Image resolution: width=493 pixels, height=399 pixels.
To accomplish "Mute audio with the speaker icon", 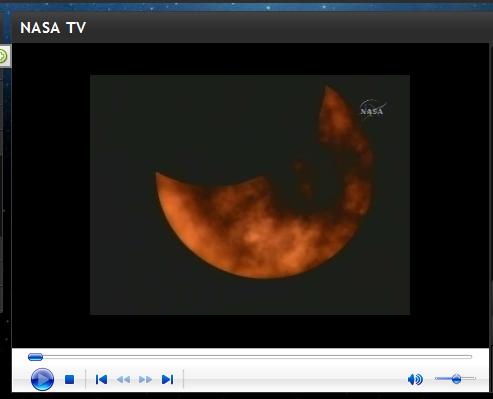I will click(415, 379).
